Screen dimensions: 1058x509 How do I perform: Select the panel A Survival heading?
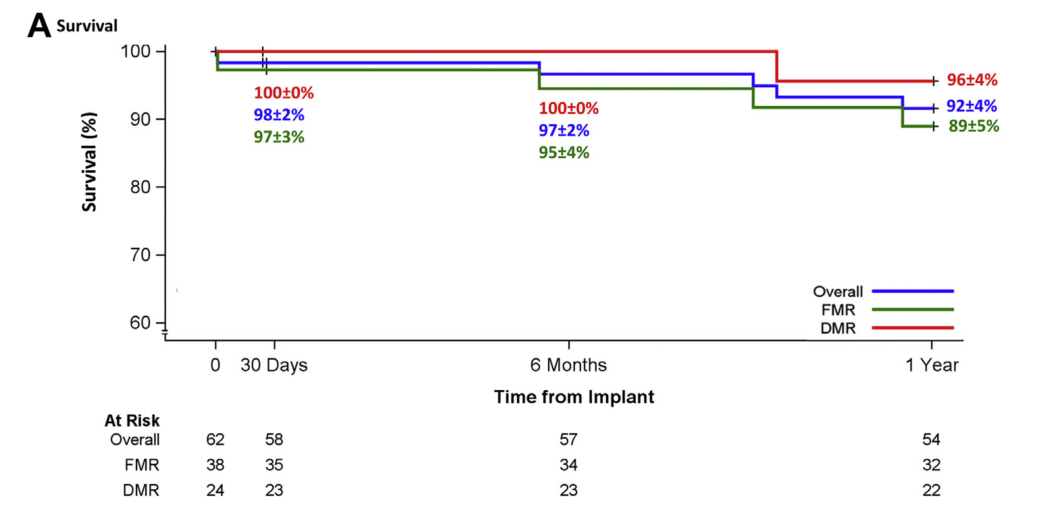(x=72, y=25)
